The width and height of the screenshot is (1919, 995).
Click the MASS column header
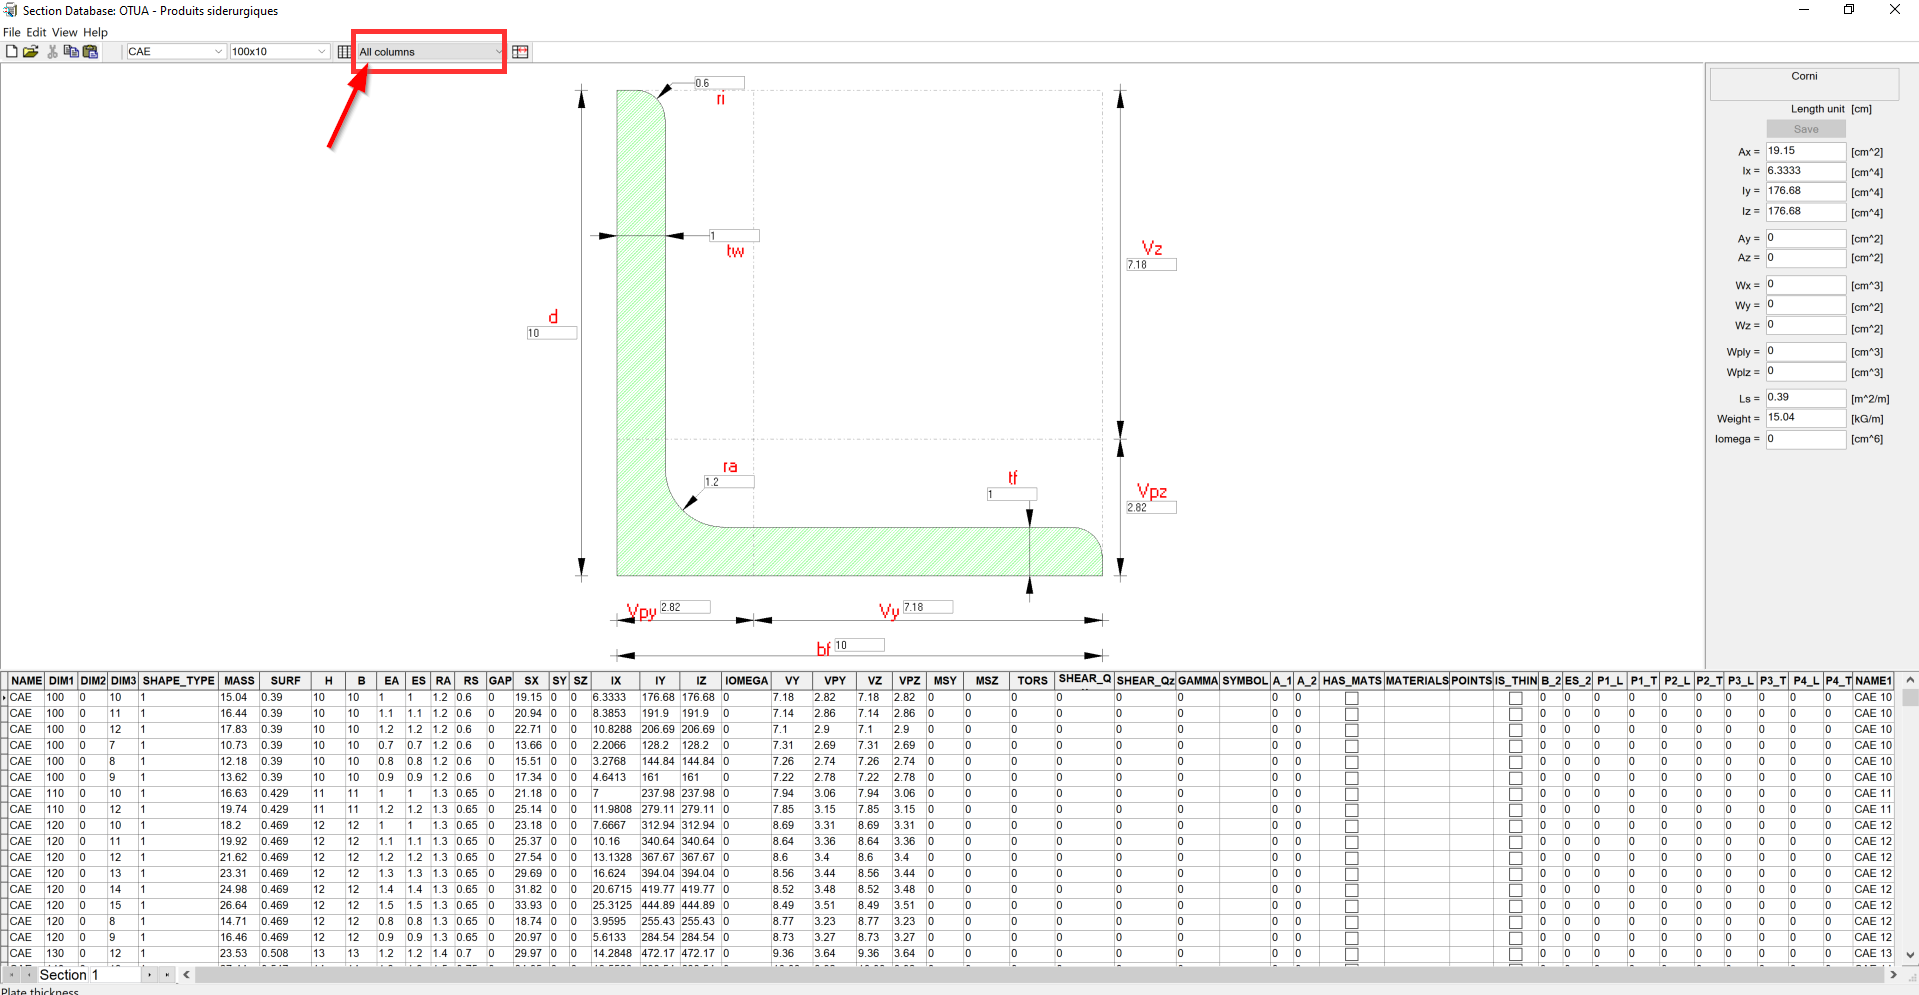(239, 681)
